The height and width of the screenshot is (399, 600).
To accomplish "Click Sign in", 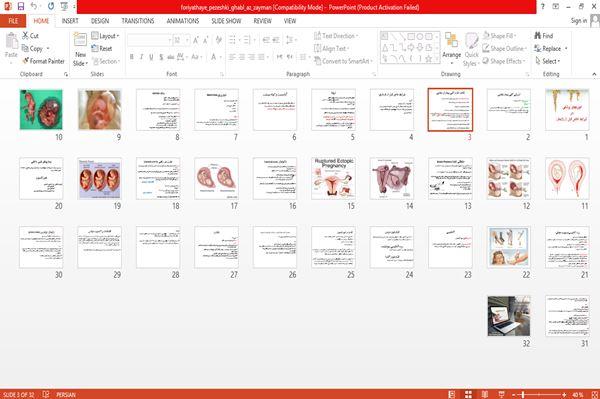I will [579, 21].
